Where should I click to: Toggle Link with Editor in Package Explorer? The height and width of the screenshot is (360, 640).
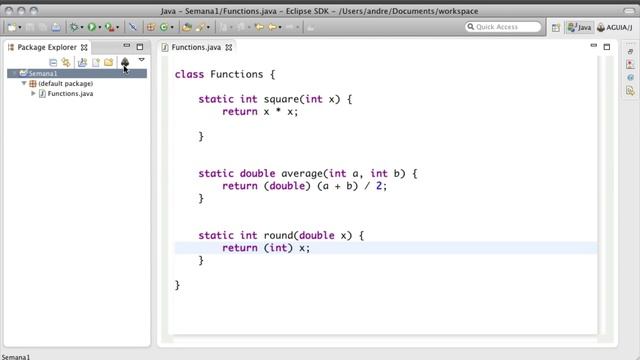coord(66,62)
